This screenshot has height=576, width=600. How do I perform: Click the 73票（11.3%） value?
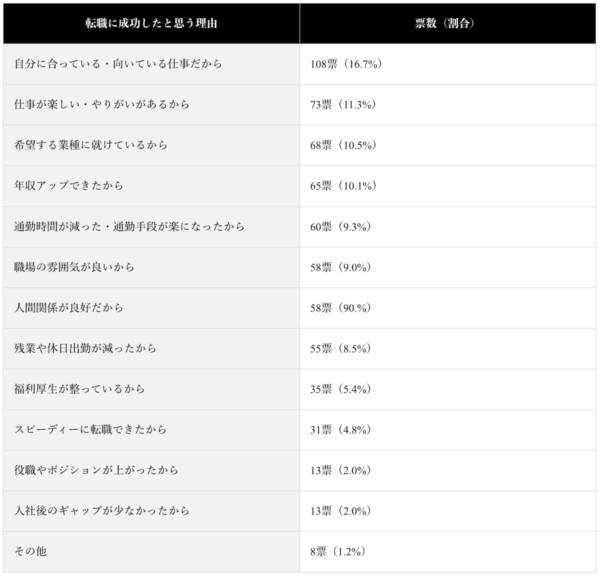[343, 104]
